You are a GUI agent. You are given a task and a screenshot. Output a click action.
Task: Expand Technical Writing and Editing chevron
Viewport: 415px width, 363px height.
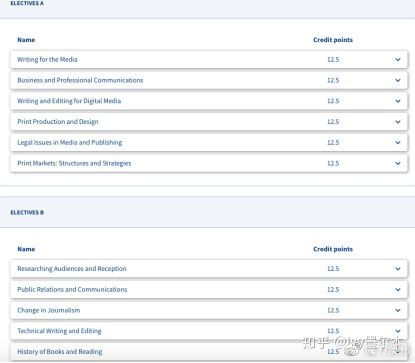click(x=398, y=331)
